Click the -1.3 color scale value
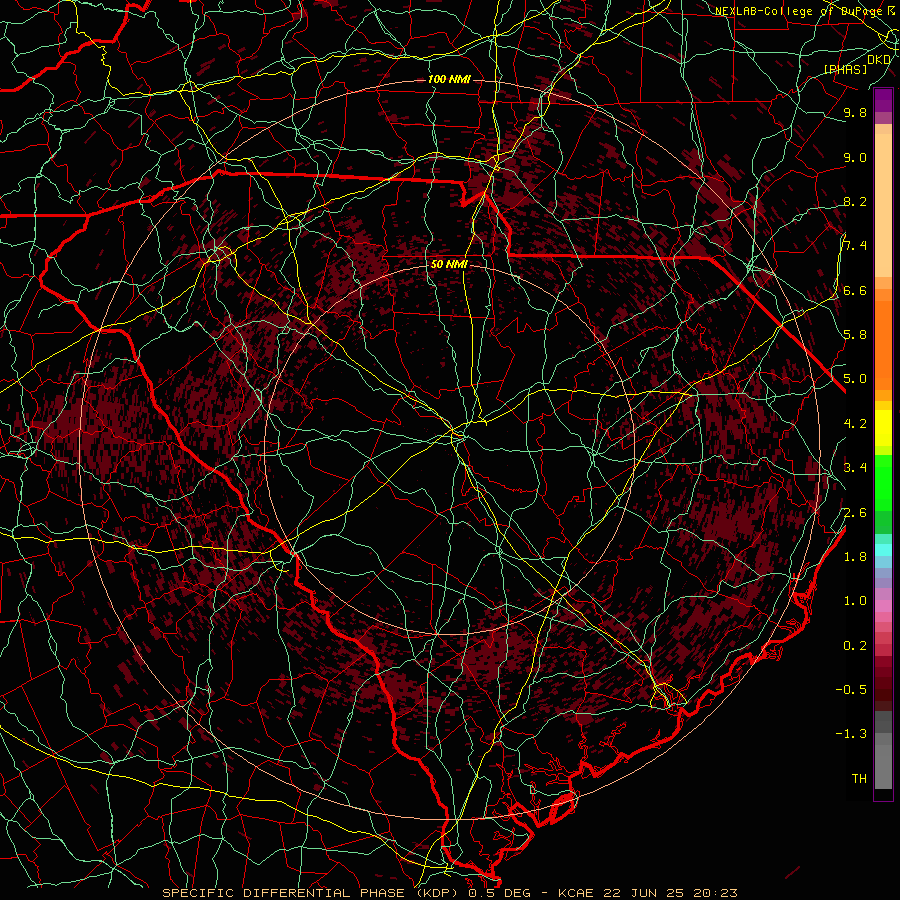The image size is (900, 900). [x=851, y=734]
